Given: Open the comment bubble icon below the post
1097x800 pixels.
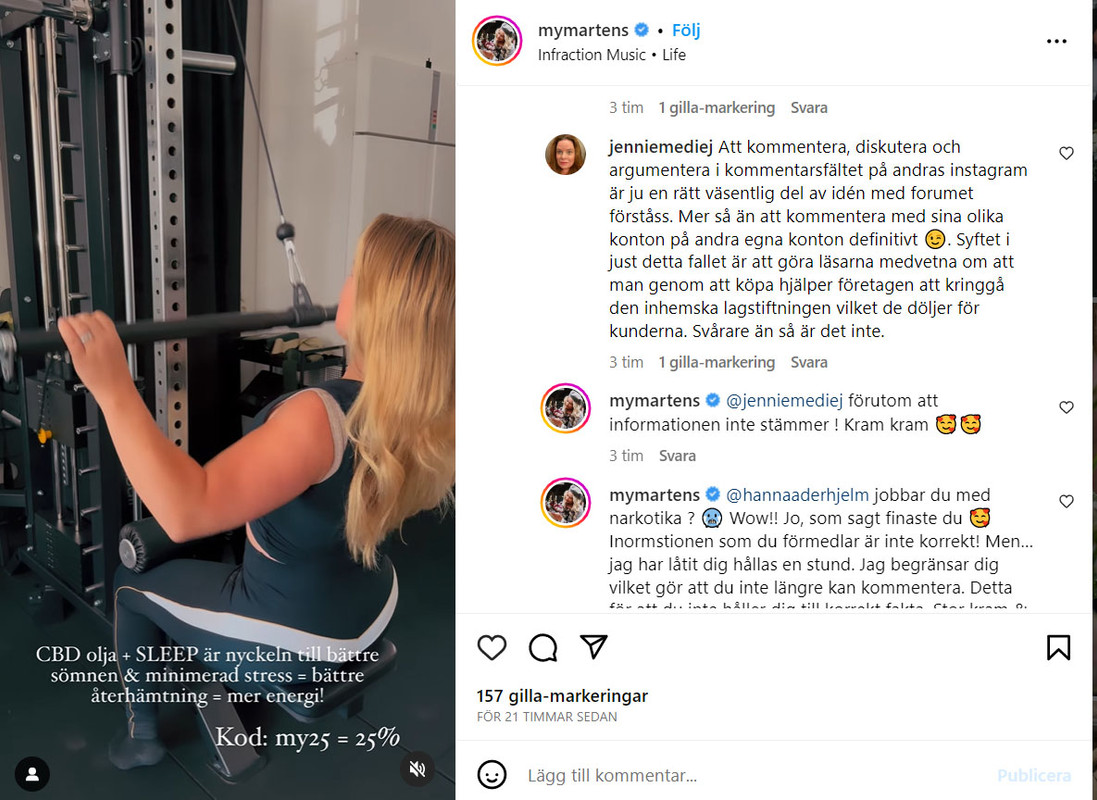Looking at the screenshot, I should point(543,647).
